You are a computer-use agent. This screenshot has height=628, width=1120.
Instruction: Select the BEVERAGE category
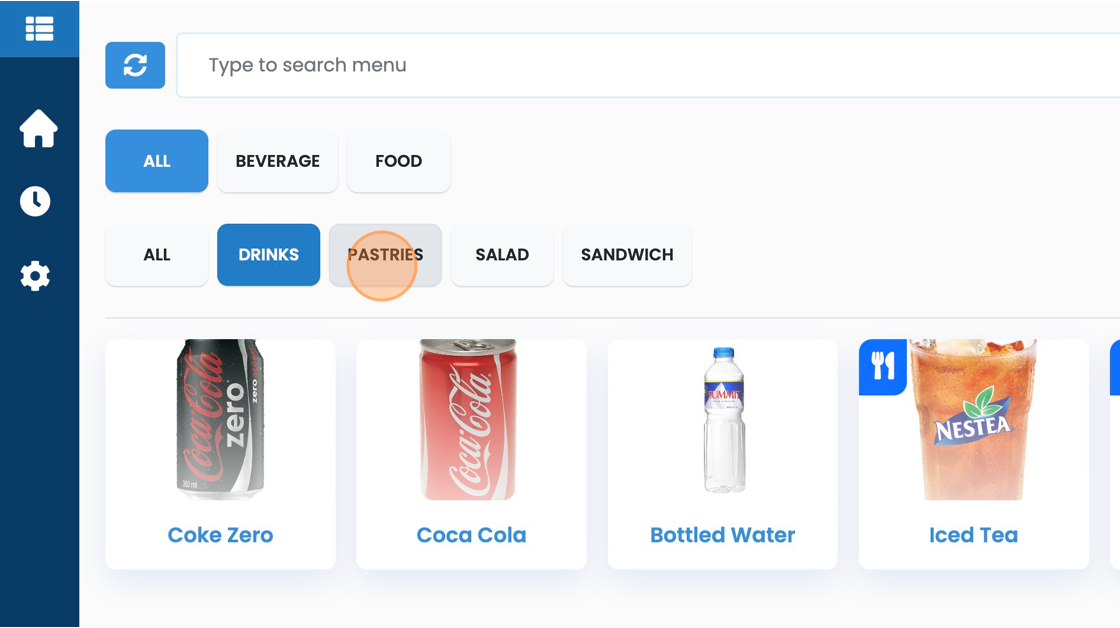[x=278, y=161]
